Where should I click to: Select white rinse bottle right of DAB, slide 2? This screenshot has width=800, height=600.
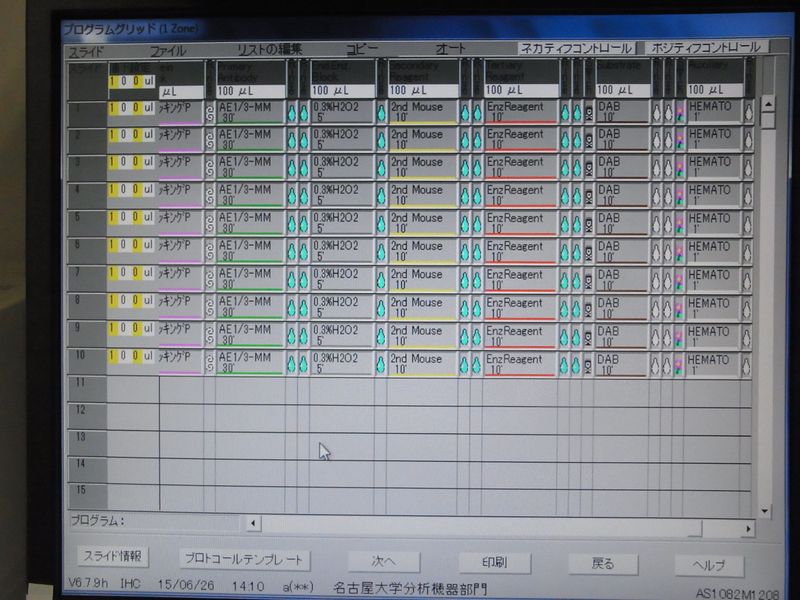click(657, 140)
